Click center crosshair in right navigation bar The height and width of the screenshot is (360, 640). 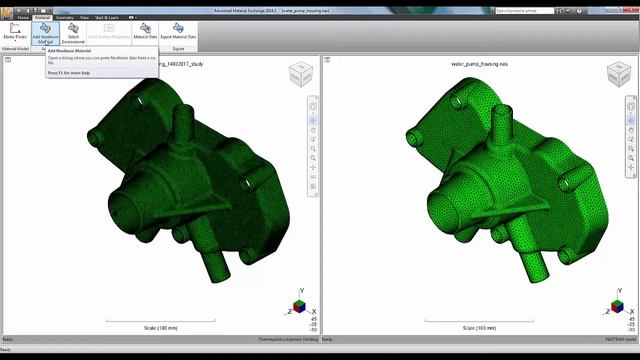coord(631,167)
